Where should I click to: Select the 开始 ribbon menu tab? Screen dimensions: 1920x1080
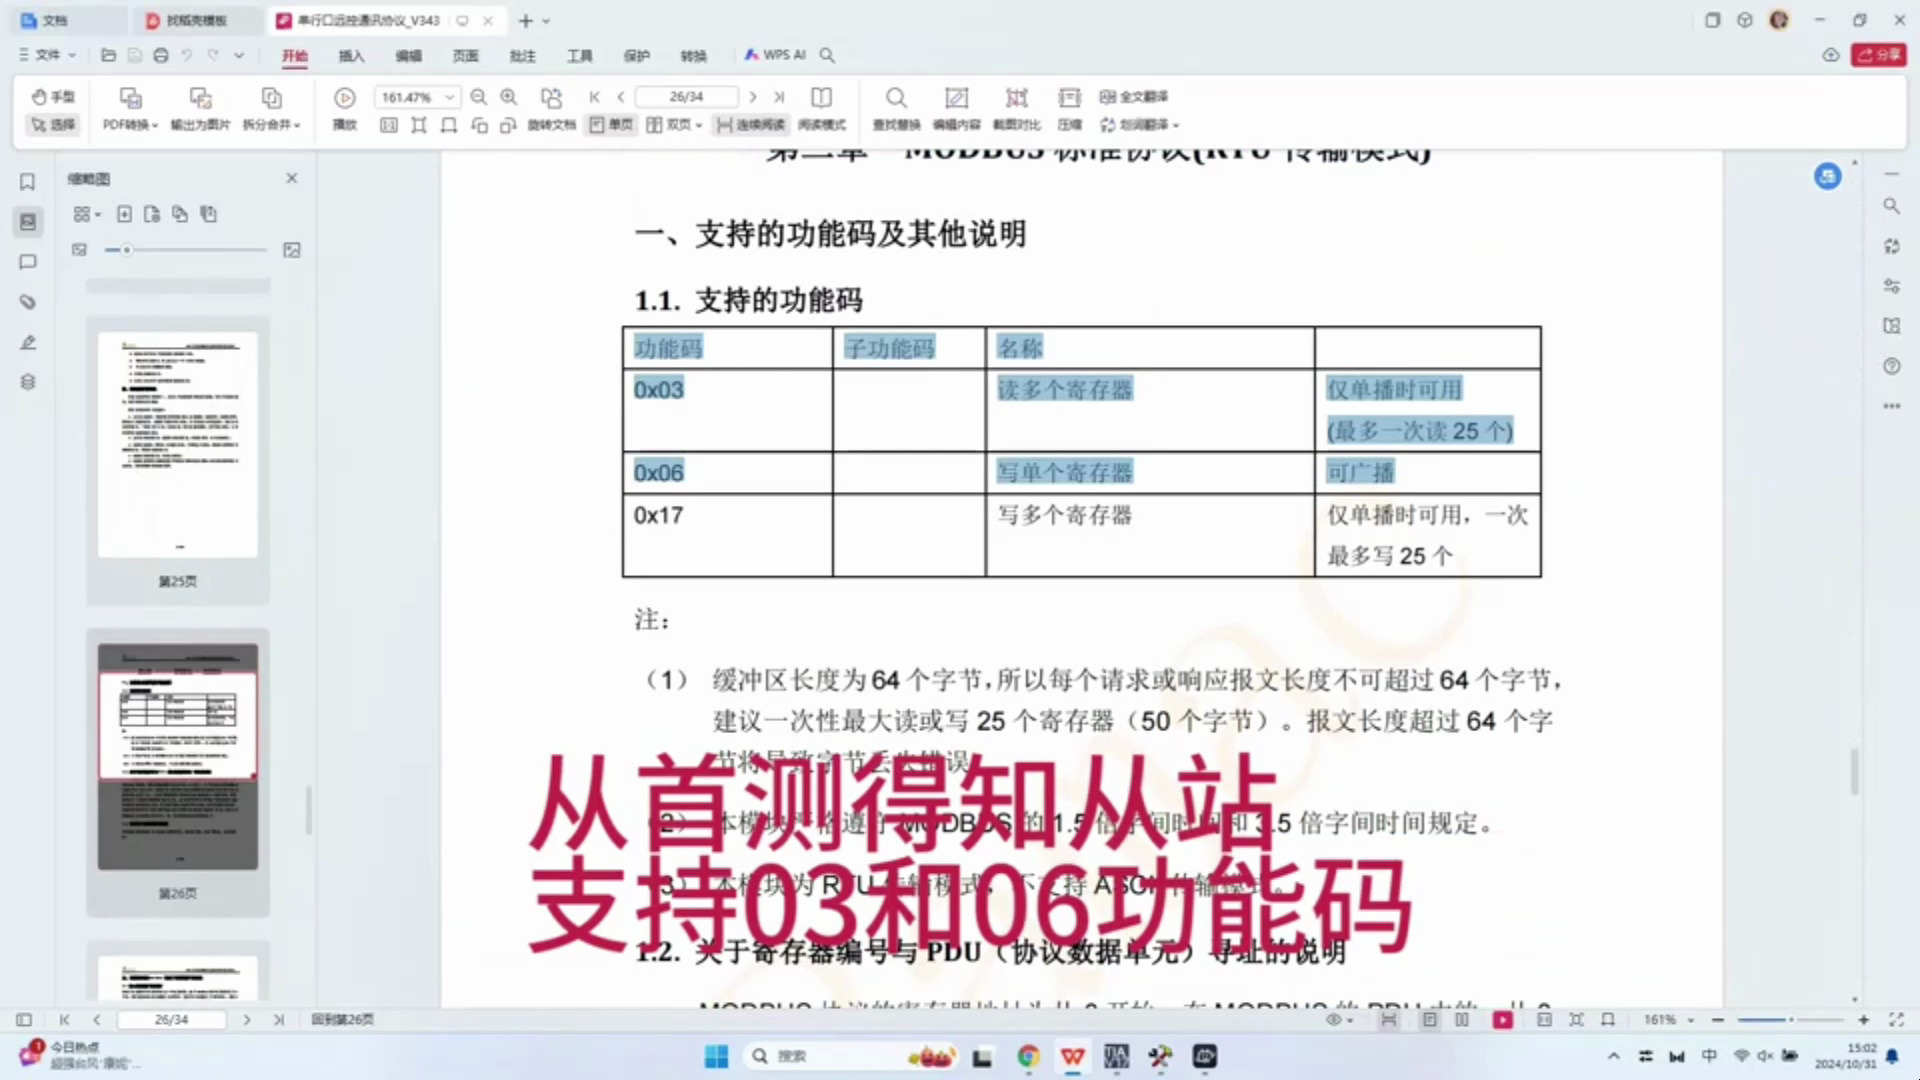click(293, 55)
